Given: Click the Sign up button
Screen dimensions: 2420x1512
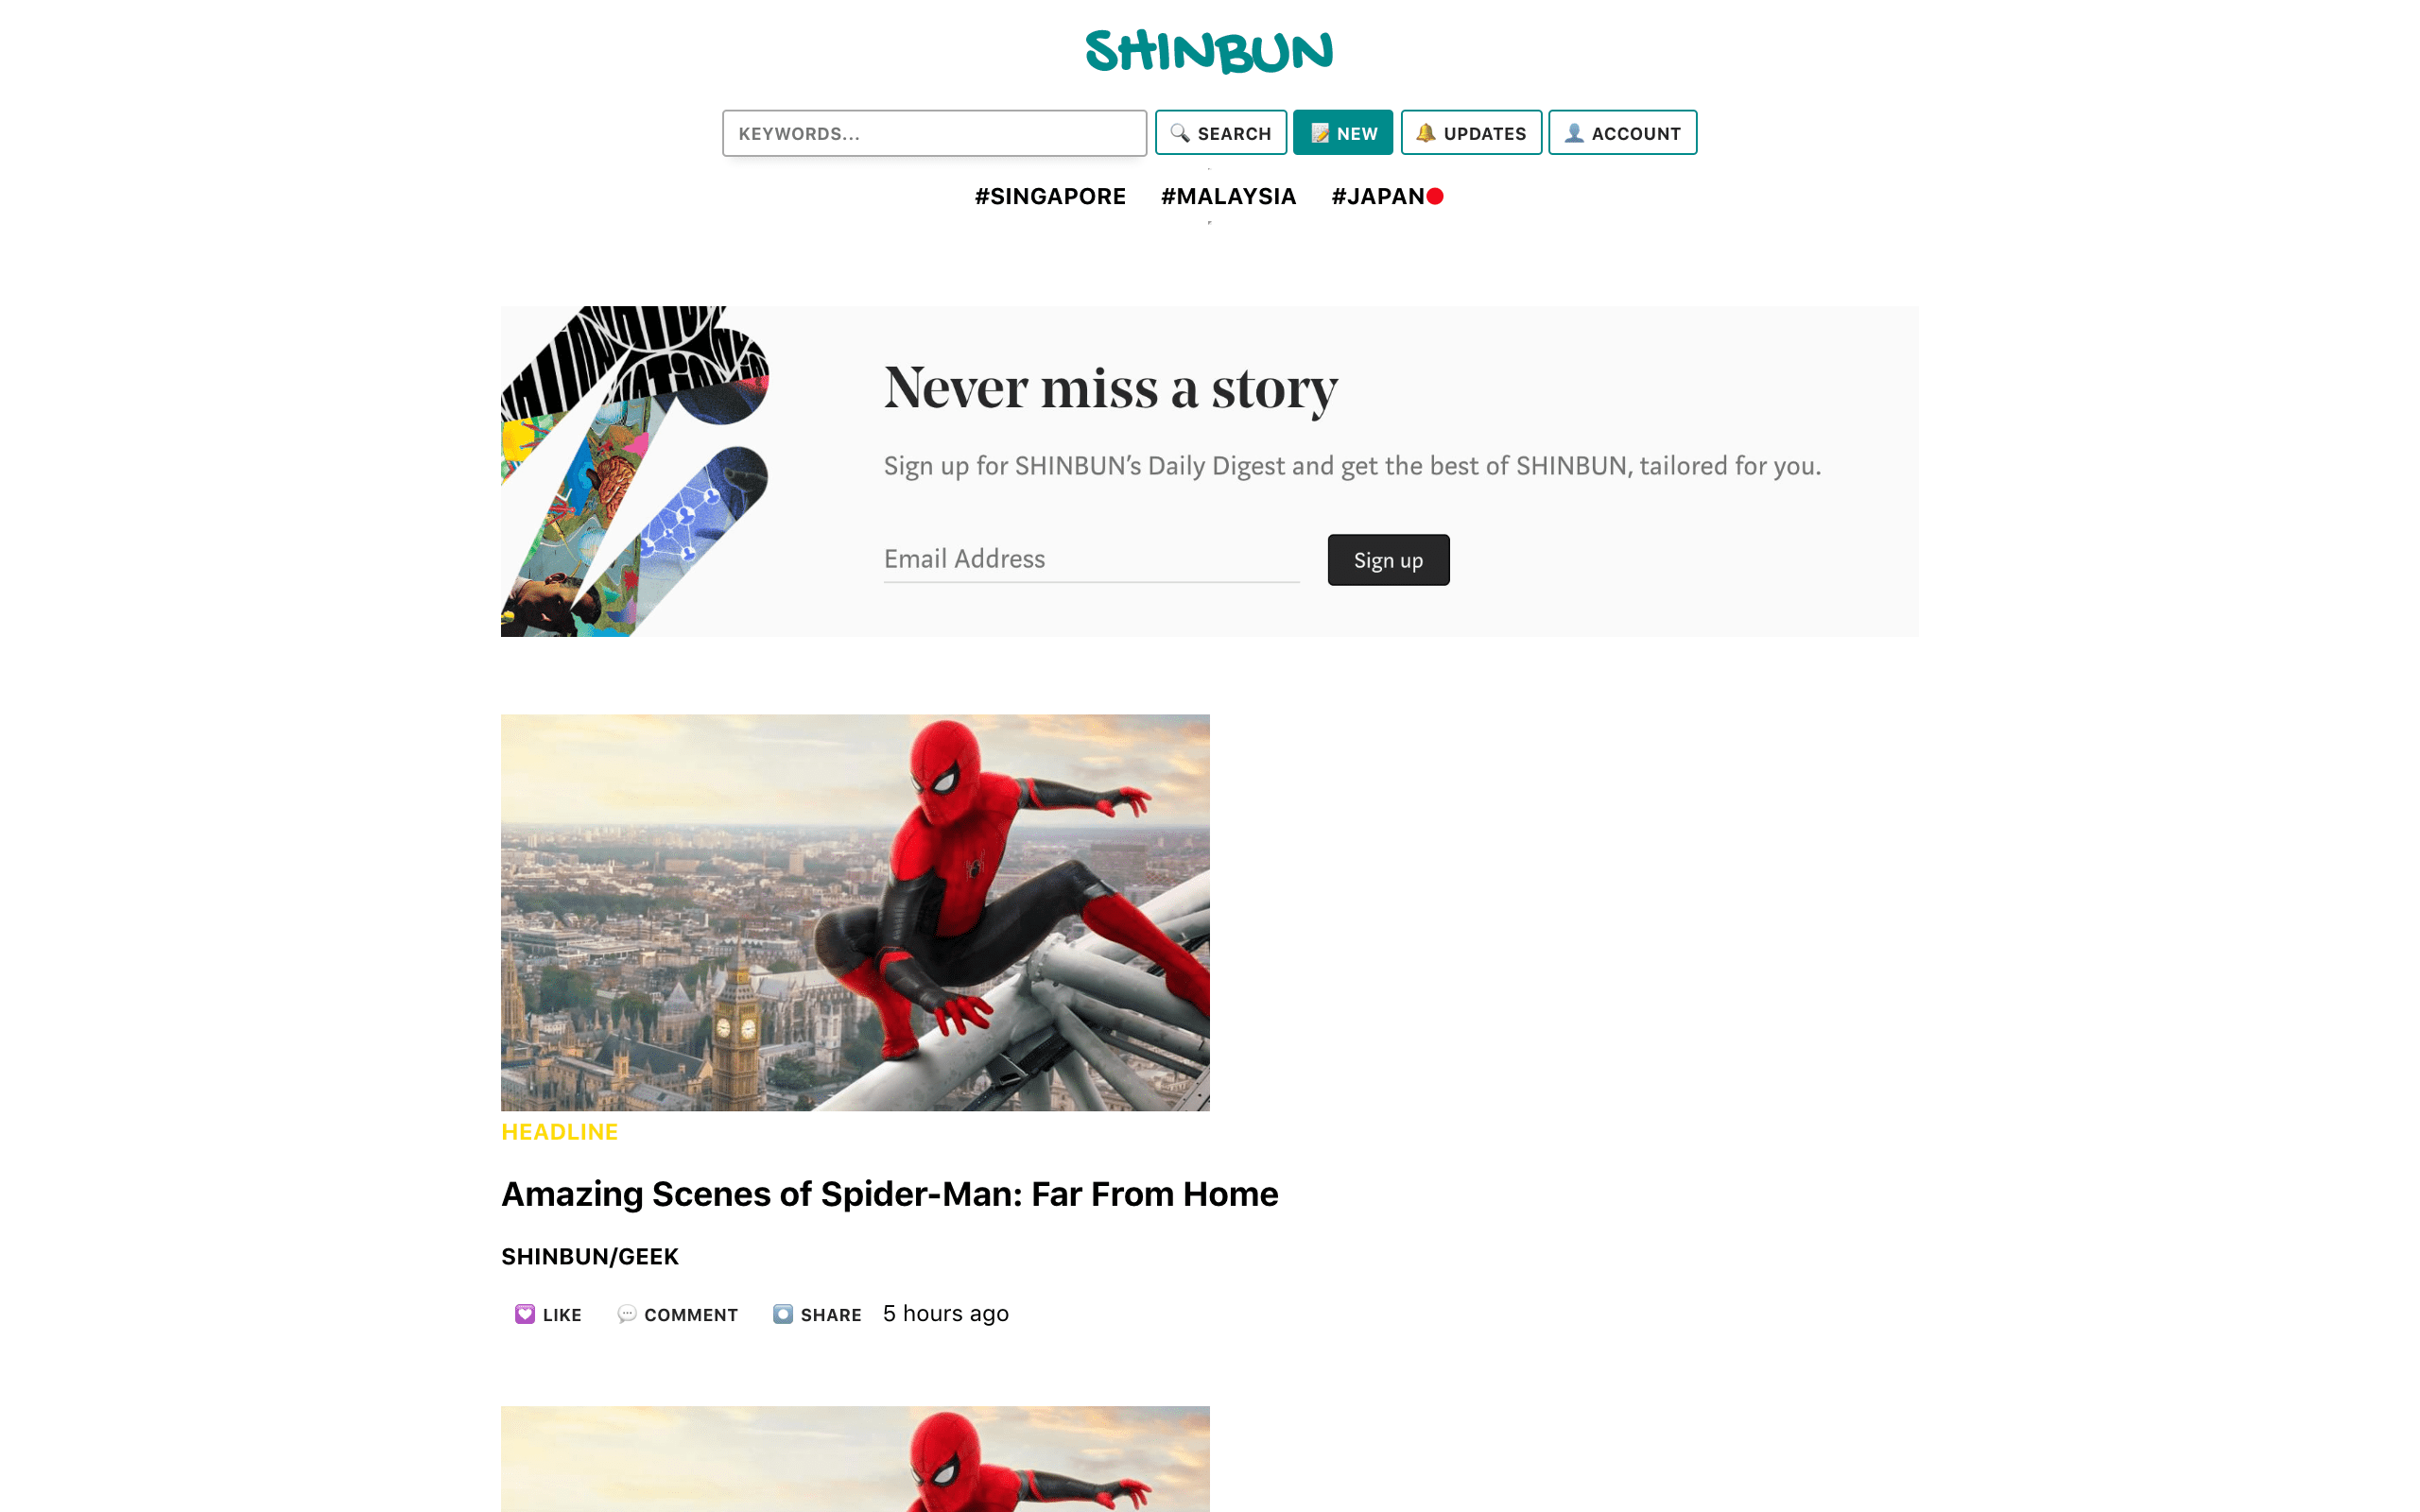Looking at the screenshot, I should (x=1388, y=560).
